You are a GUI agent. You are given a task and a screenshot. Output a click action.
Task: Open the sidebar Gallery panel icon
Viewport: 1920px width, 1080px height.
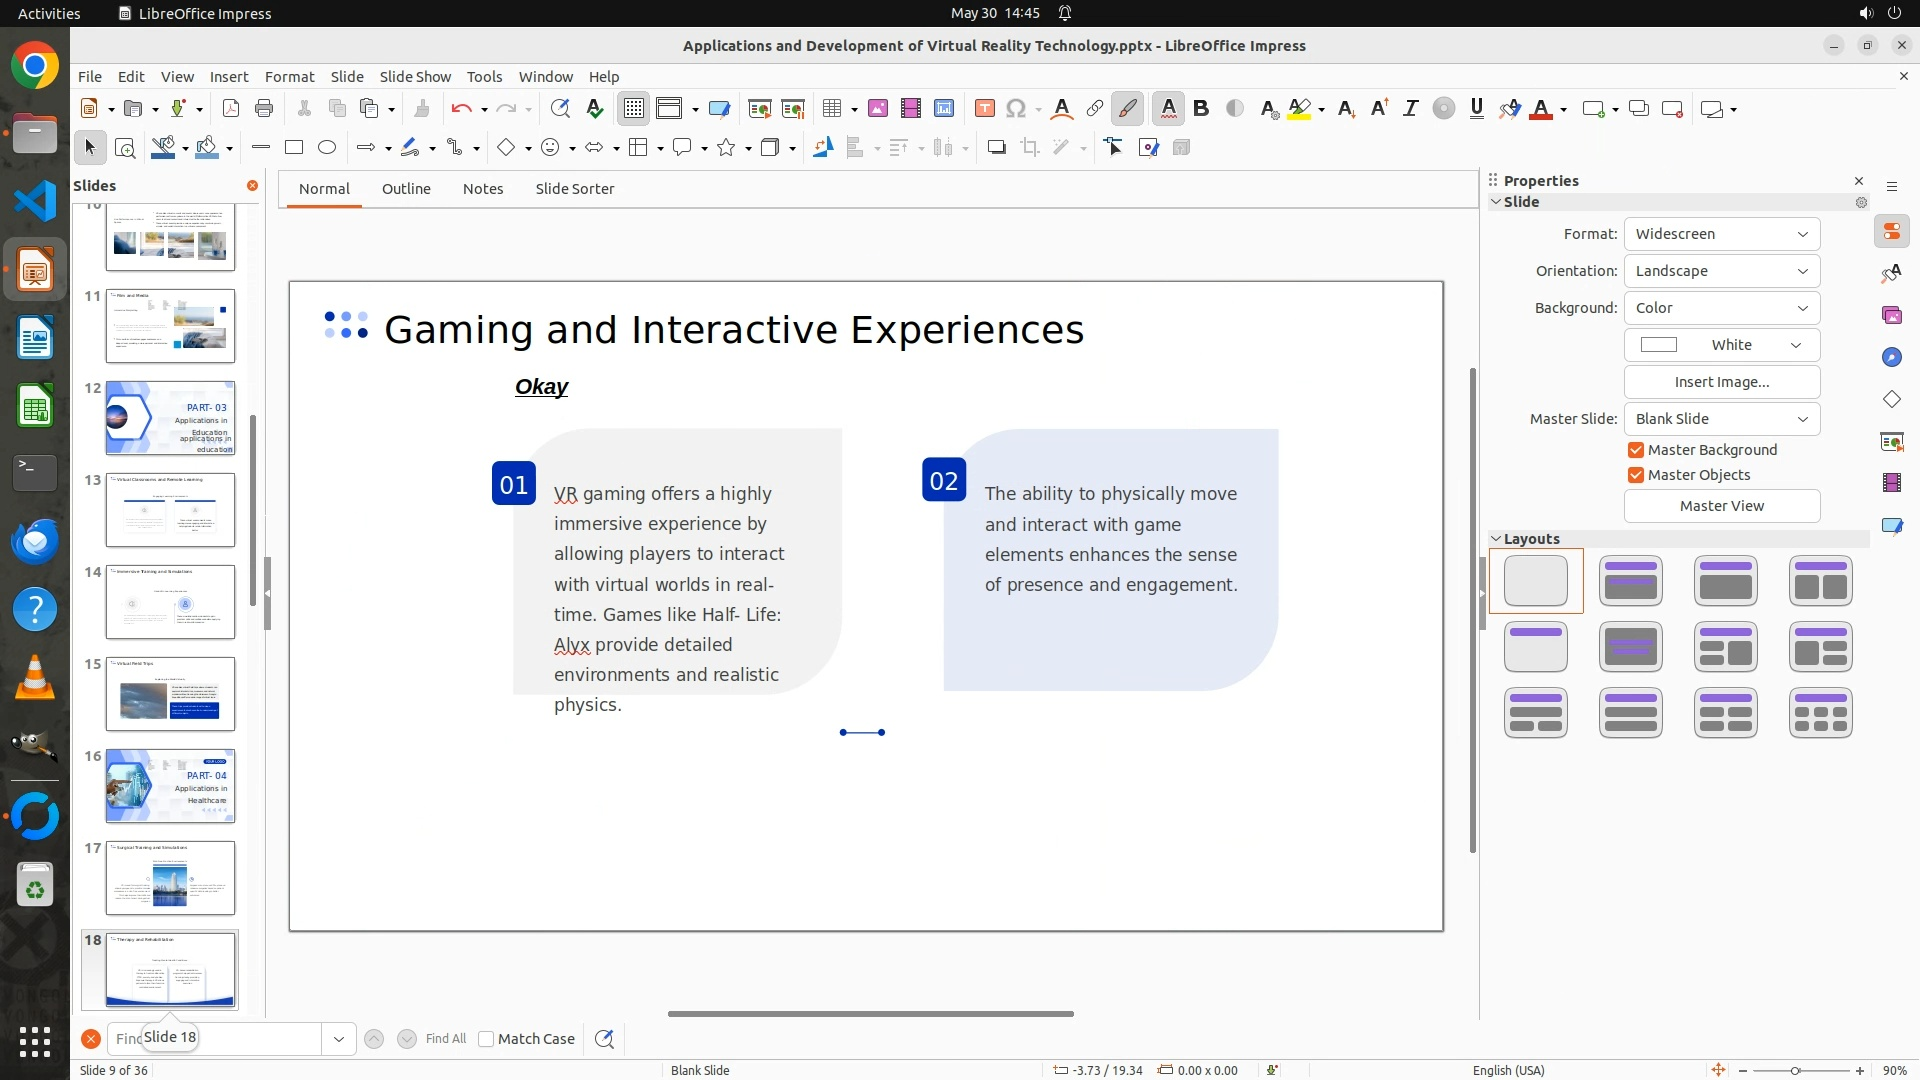click(x=1892, y=316)
